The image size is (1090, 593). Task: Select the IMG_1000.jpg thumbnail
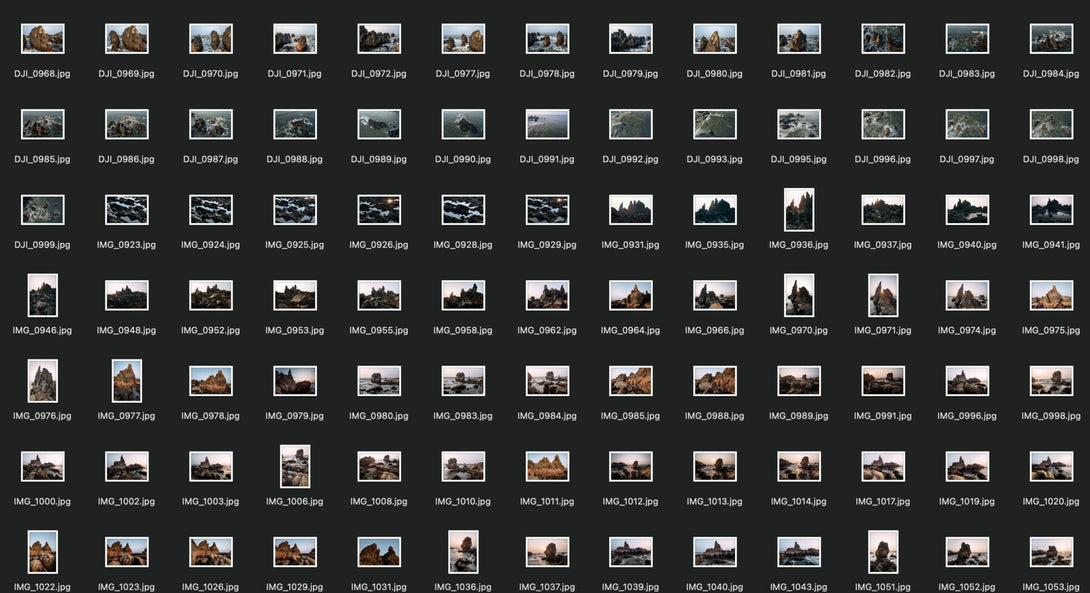click(x=42, y=466)
